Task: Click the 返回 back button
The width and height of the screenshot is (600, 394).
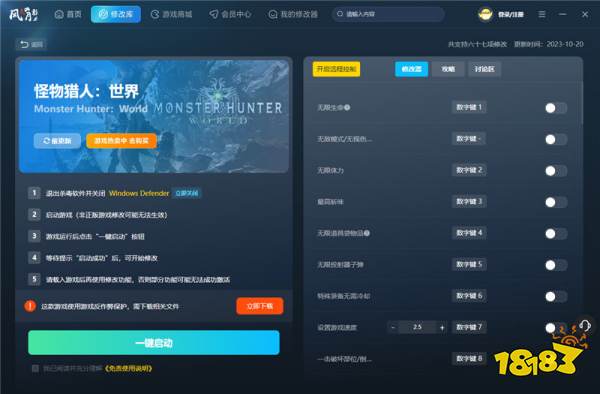Action: [31, 44]
